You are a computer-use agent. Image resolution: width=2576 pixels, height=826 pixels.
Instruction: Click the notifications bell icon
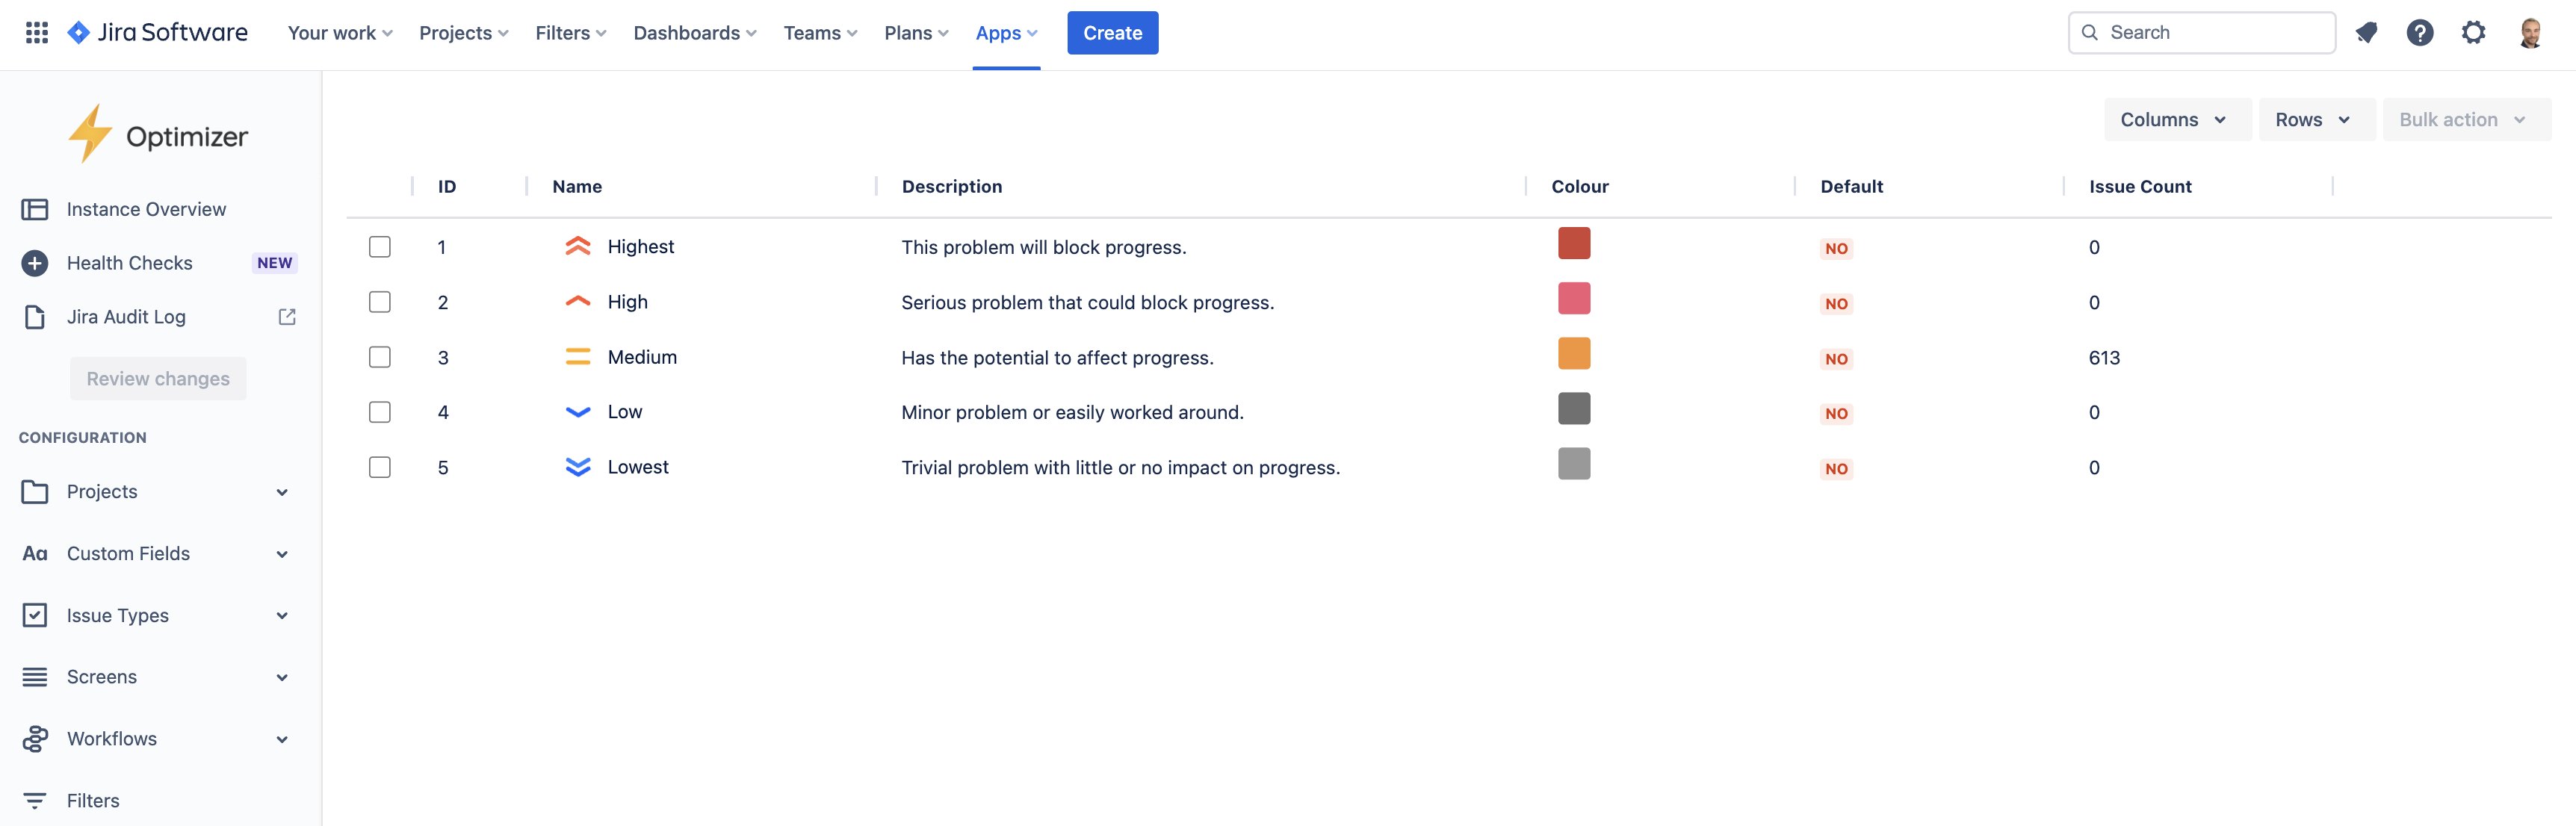pyautogui.click(x=2366, y=33)
